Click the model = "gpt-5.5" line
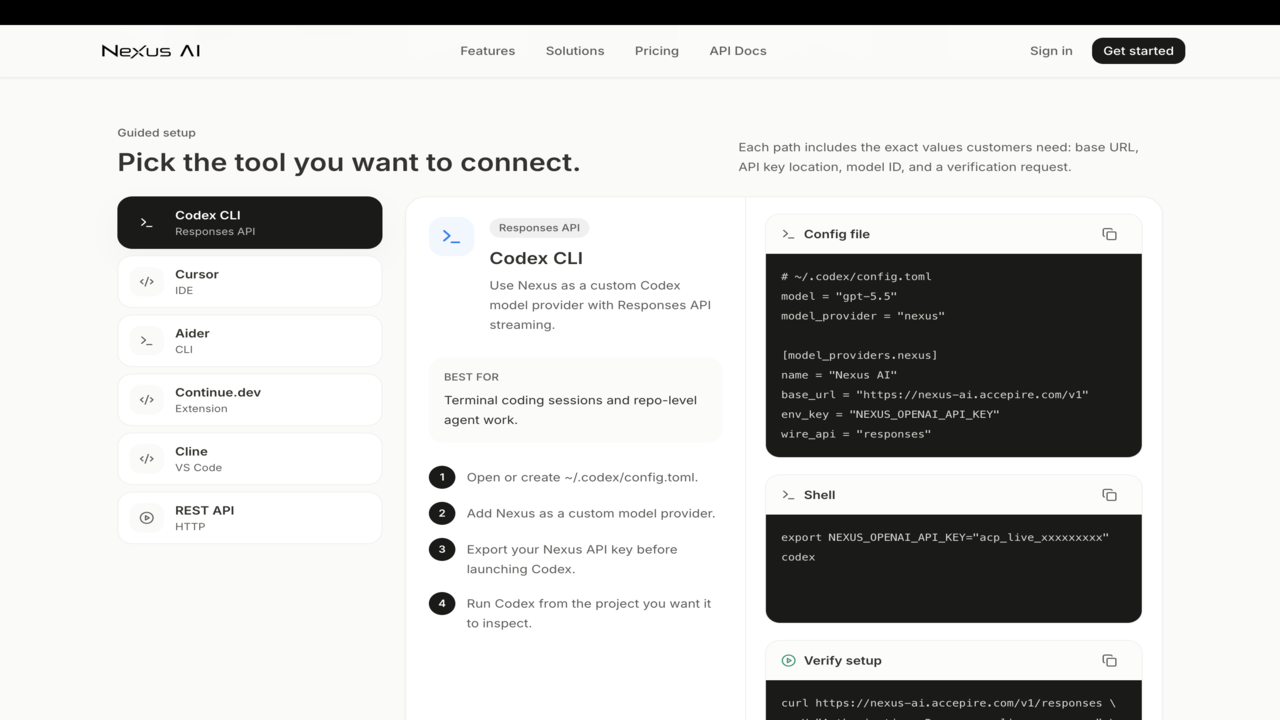Image resolution: width=1280 pixels, height=720 pixels. click(x=839, y=296)
